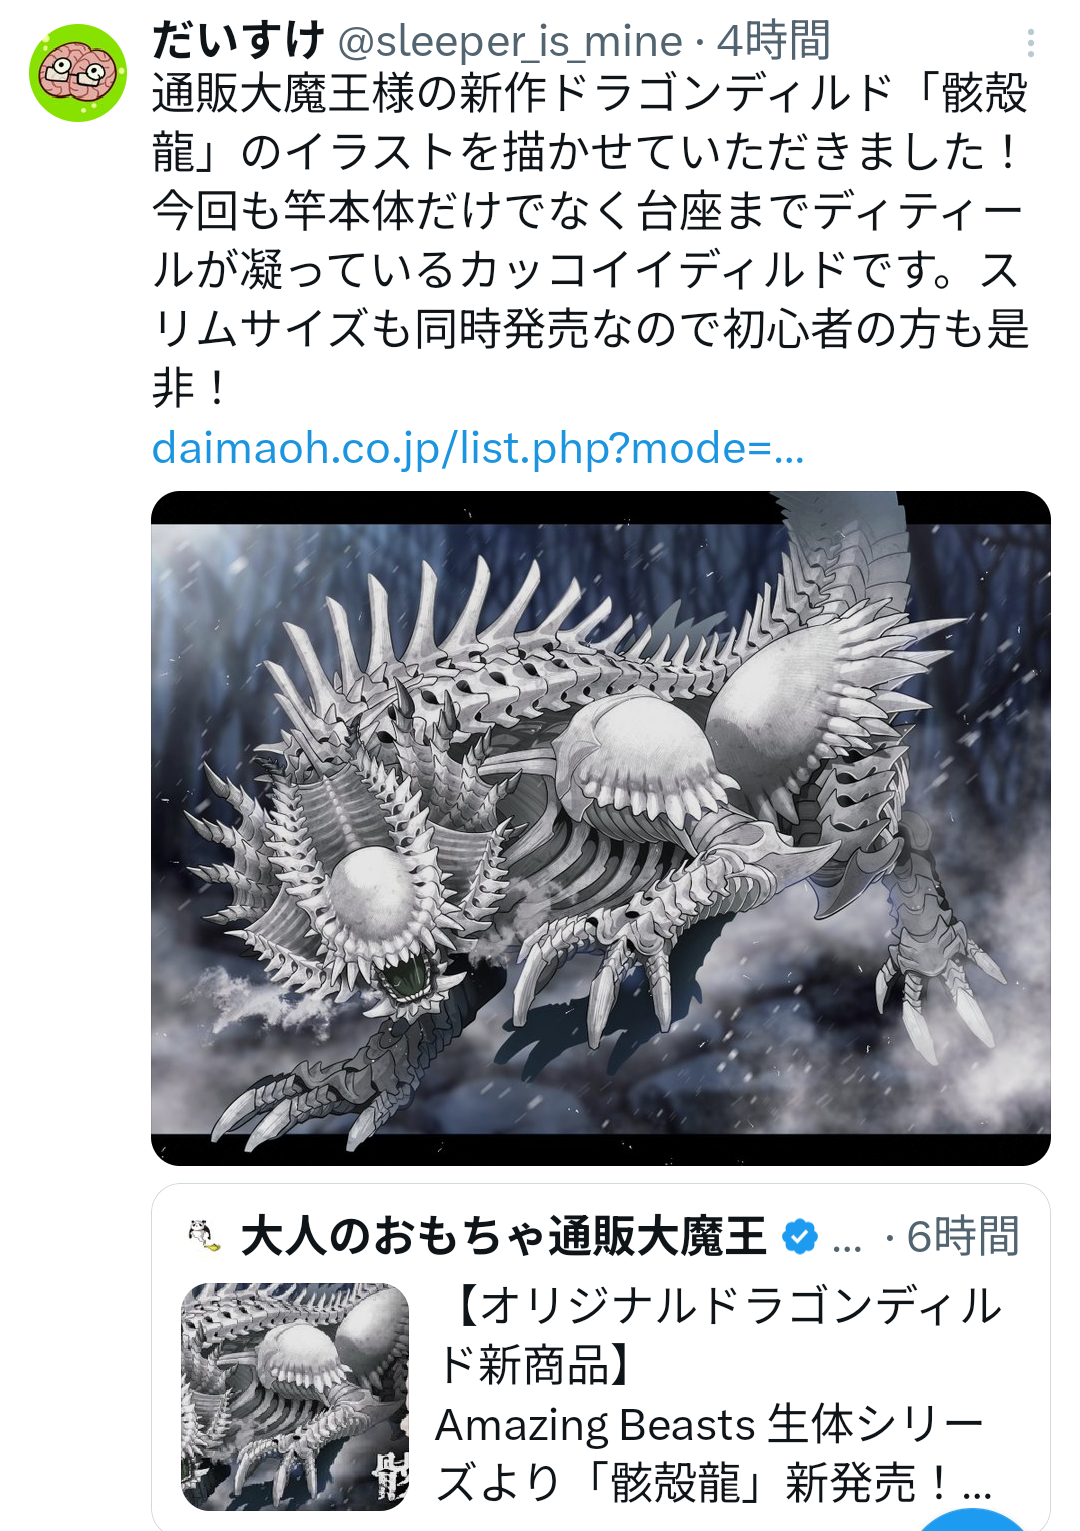Viewport: 1080px width, 1531px height.
Task: Tap the blue floating compose button
Action: 972,1520
